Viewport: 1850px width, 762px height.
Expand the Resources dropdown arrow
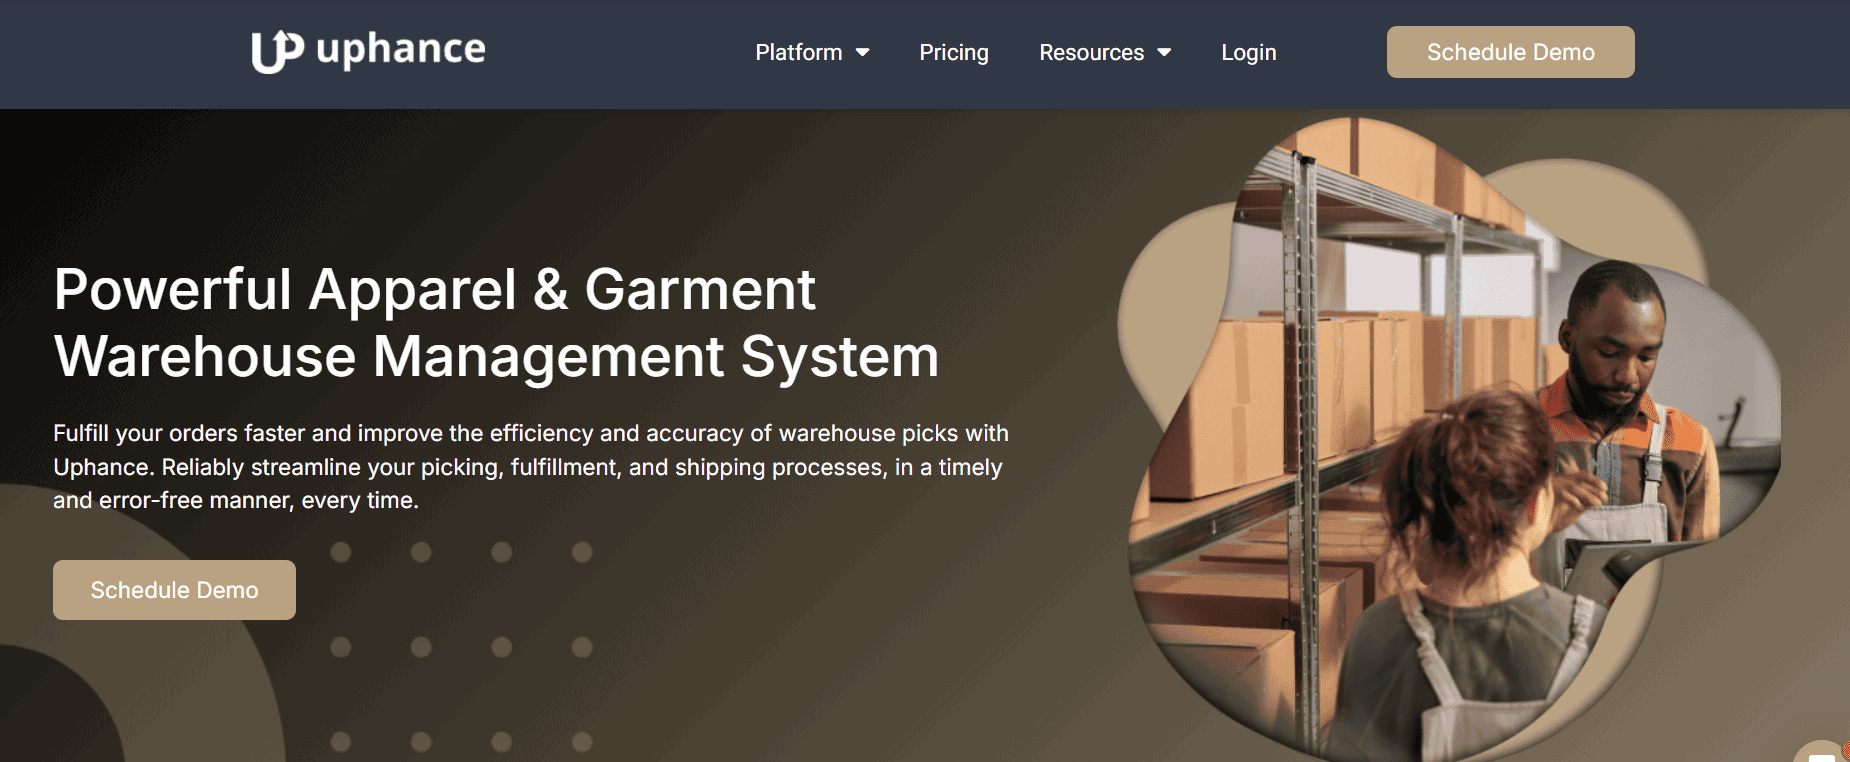(x=1164, y=53)
